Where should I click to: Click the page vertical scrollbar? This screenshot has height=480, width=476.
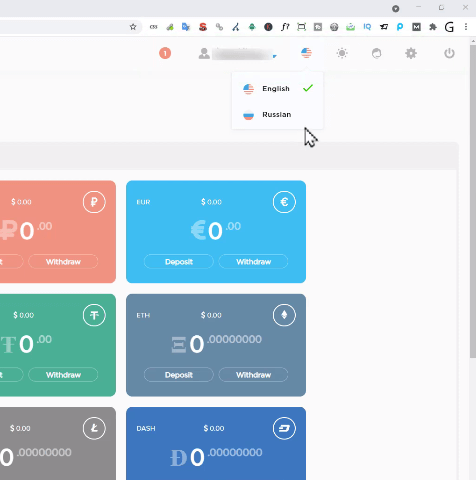click(x=473, y=200)
